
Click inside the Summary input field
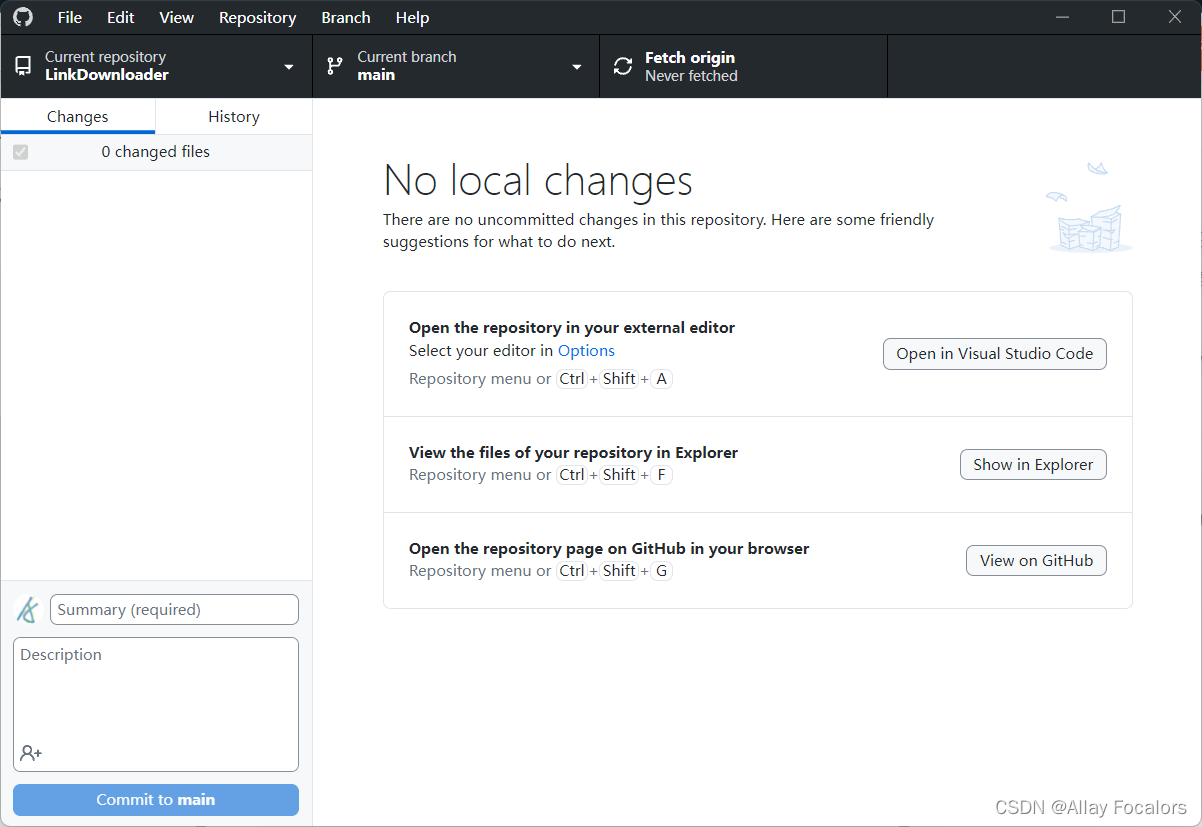pos(174,609)
